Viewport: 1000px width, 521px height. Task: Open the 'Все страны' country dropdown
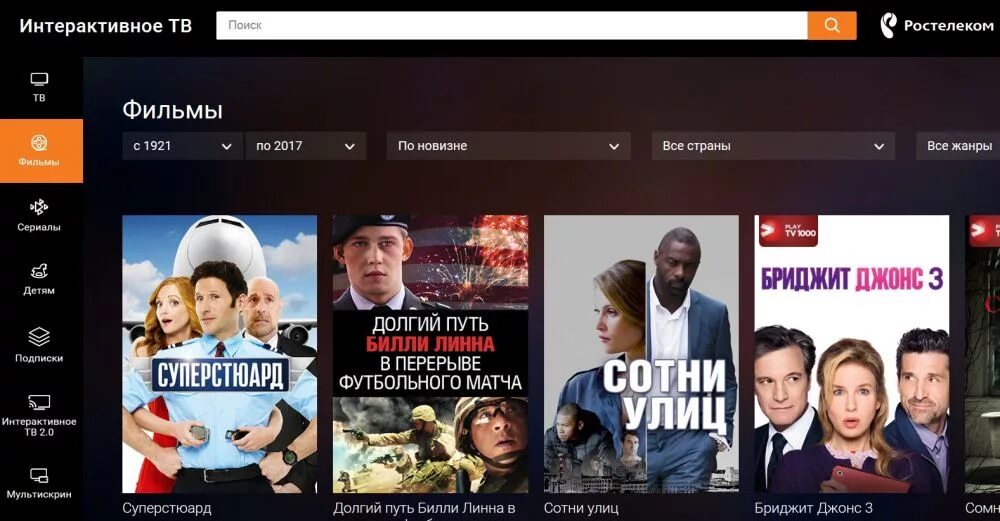tap(773, 146)
